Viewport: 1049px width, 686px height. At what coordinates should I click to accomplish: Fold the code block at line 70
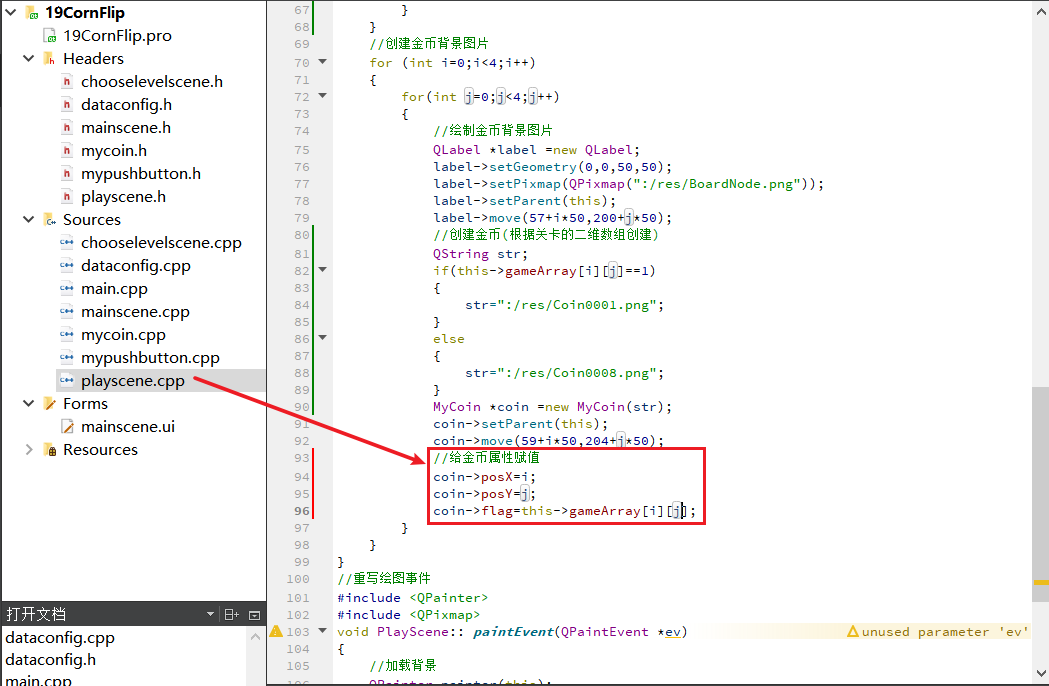322,62
